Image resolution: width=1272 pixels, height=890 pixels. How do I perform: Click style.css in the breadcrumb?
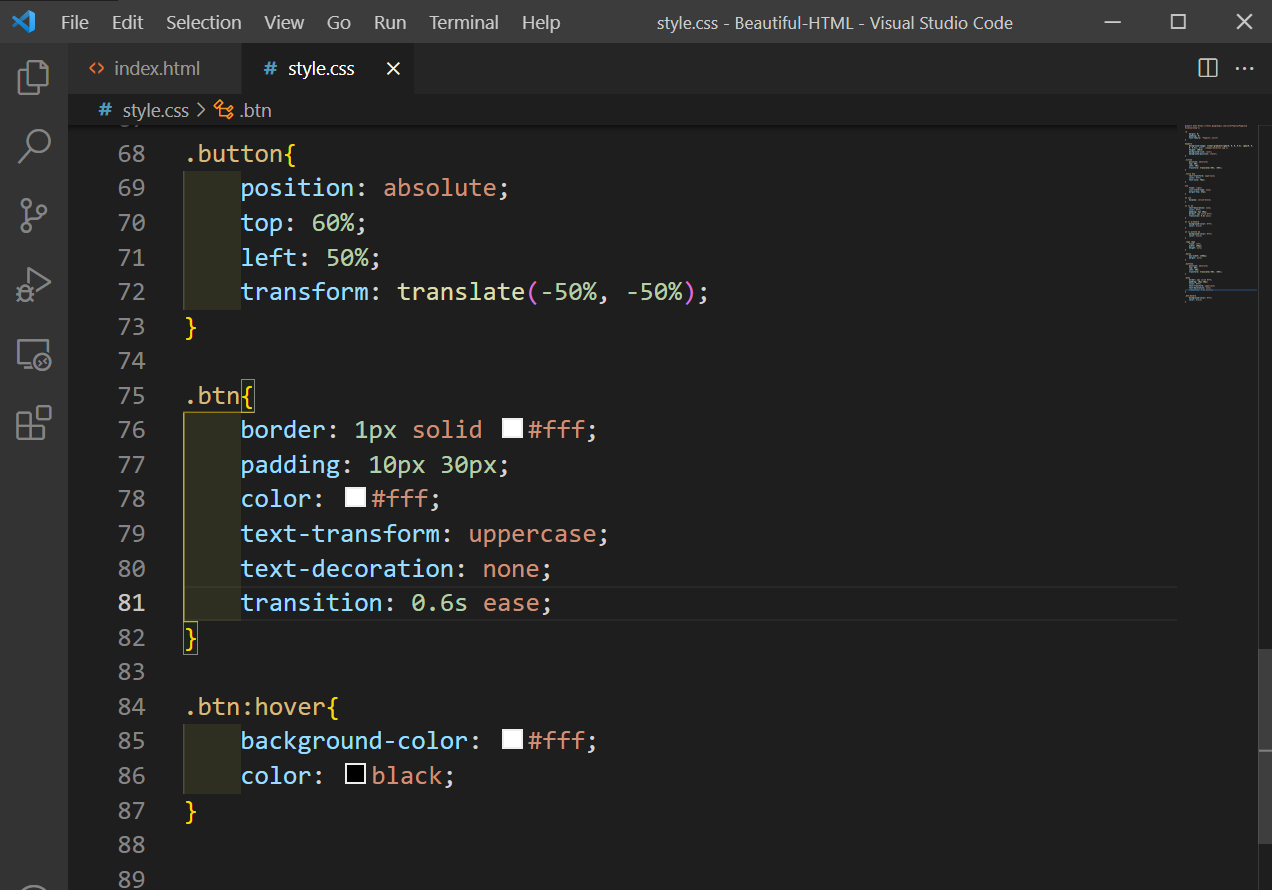coord(155,110)
